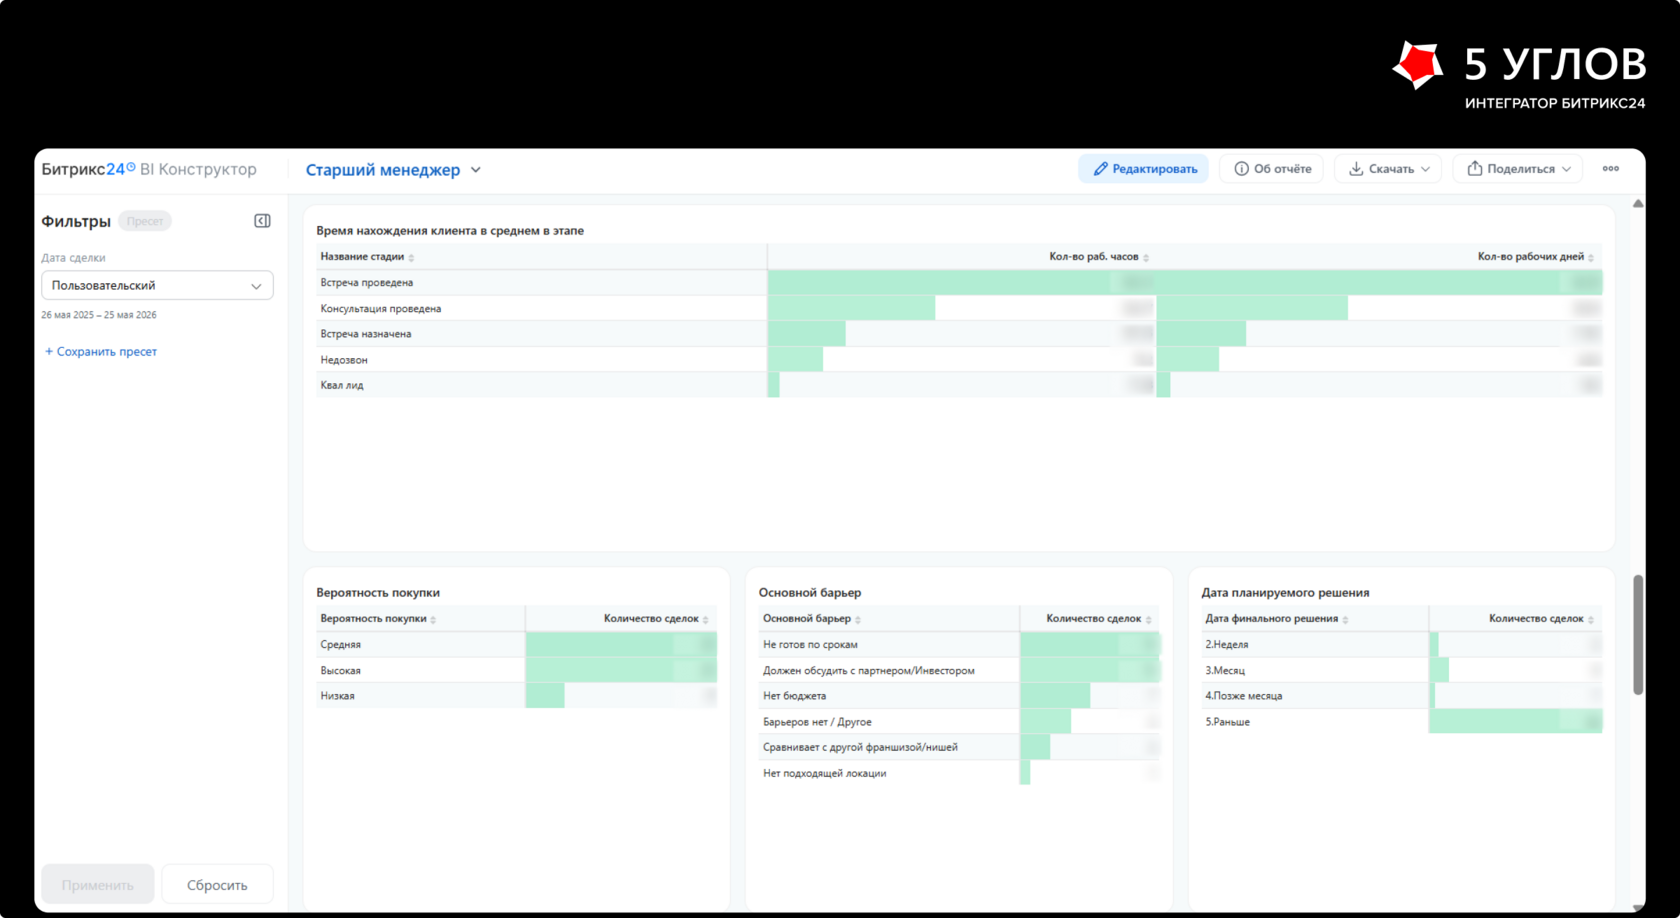Select Сравнивает с другой франшизой/нишей row
This screenshot has width=1680, height=918.
(959, 747)
